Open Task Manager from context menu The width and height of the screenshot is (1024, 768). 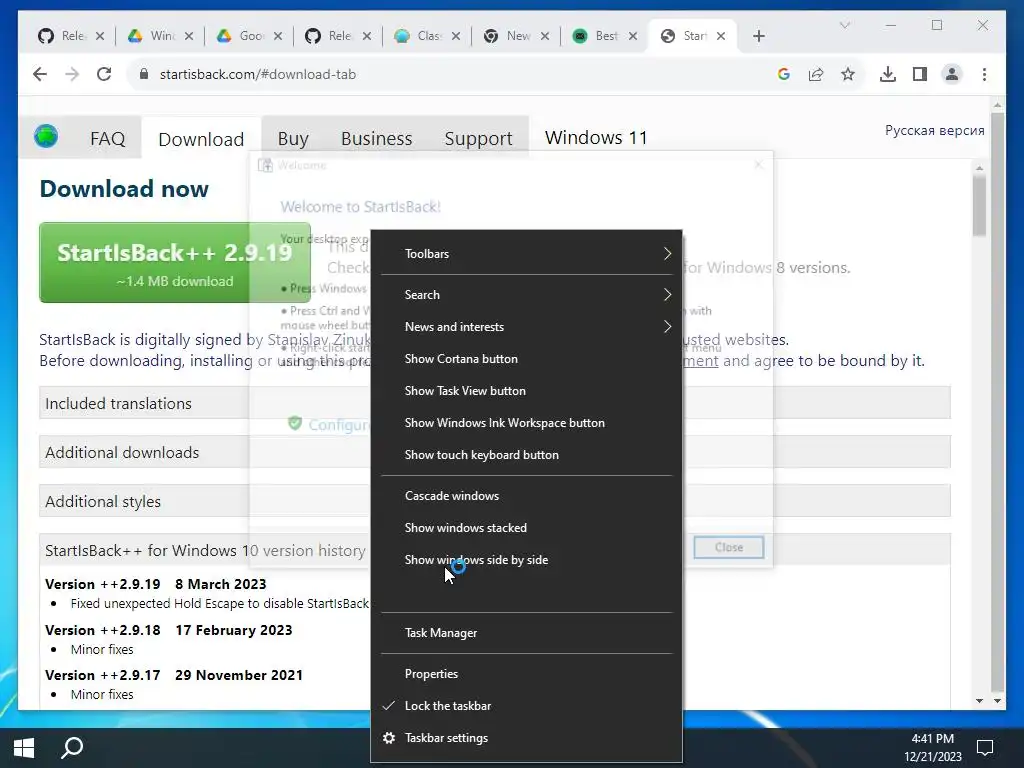pyautogui.click(x=526, y=633)
